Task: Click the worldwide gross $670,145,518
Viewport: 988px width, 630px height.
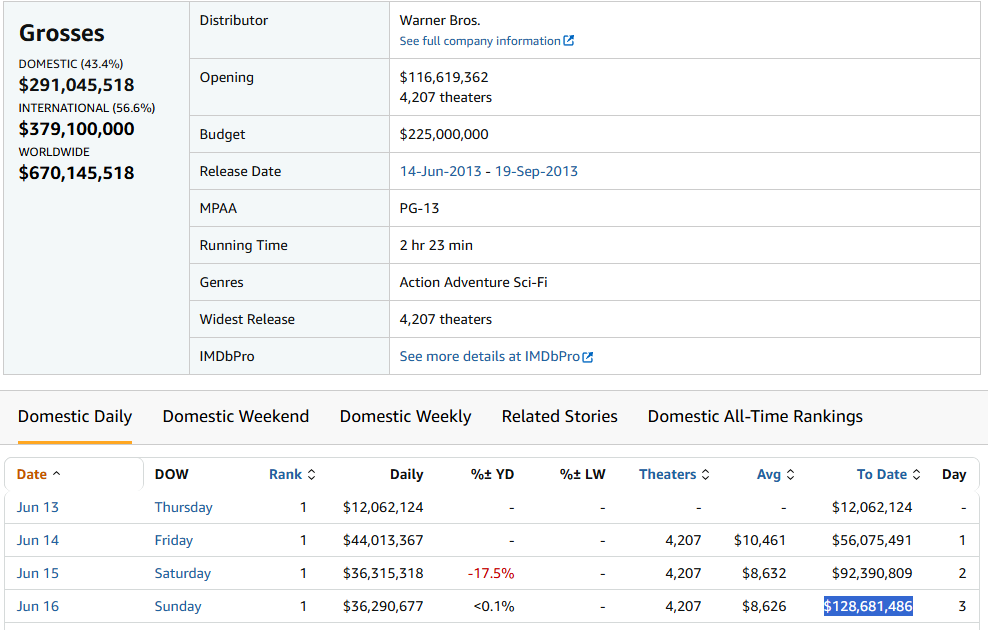Action: pos(76,173)
